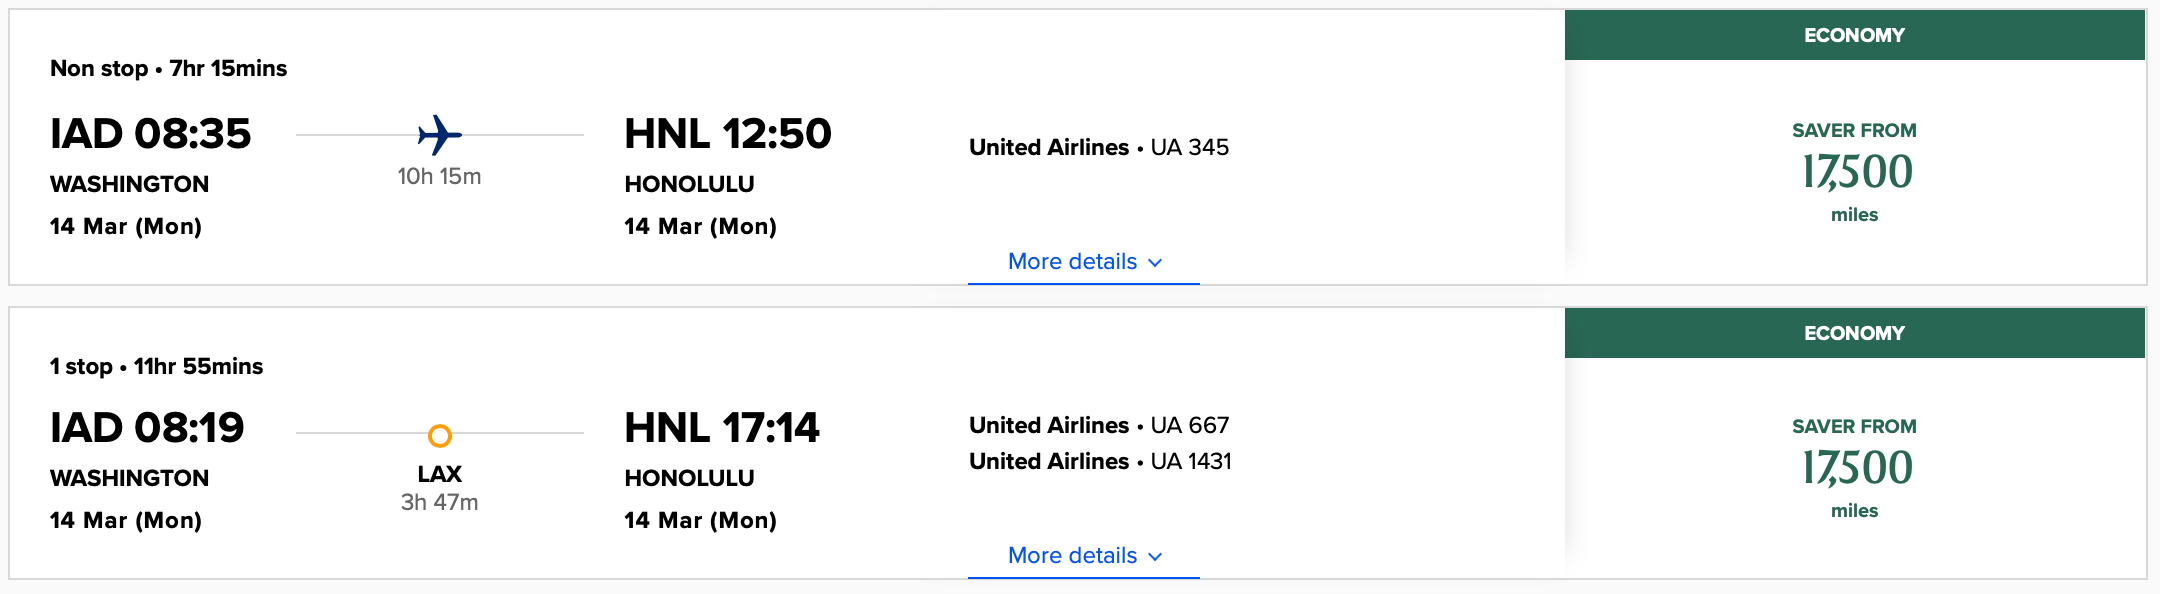The width and height of the screenshot is (2160, 594).
Task: Select the green ECONOMY banner on nonstop flight
Action: click(x=1855, y=35)
